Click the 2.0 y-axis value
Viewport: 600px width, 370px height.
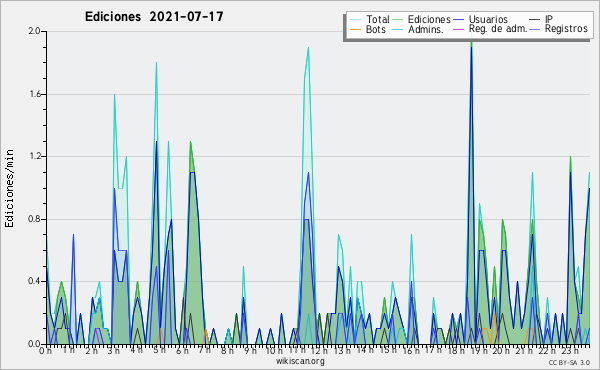point(34,31)
